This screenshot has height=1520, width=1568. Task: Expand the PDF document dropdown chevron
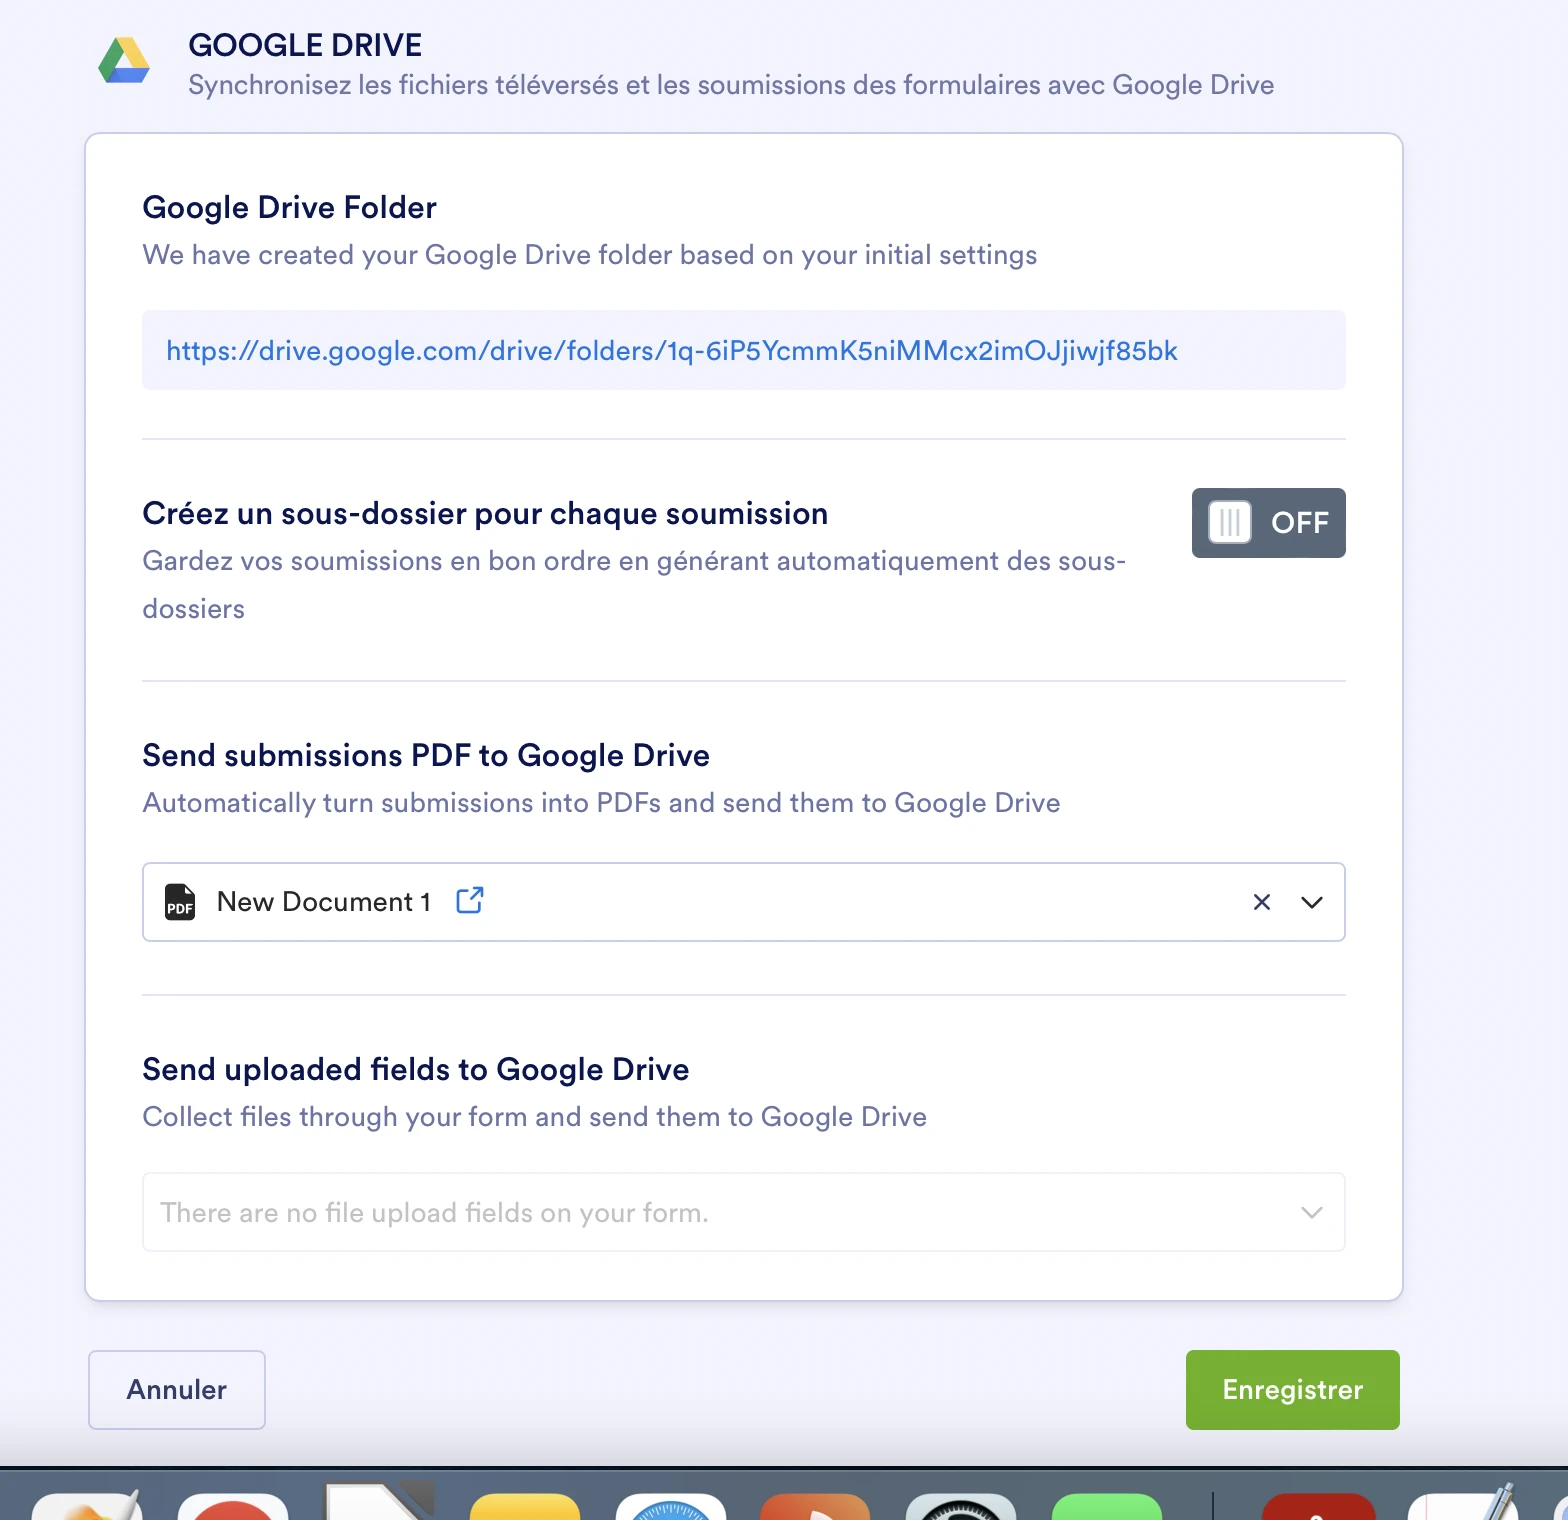1312,902
